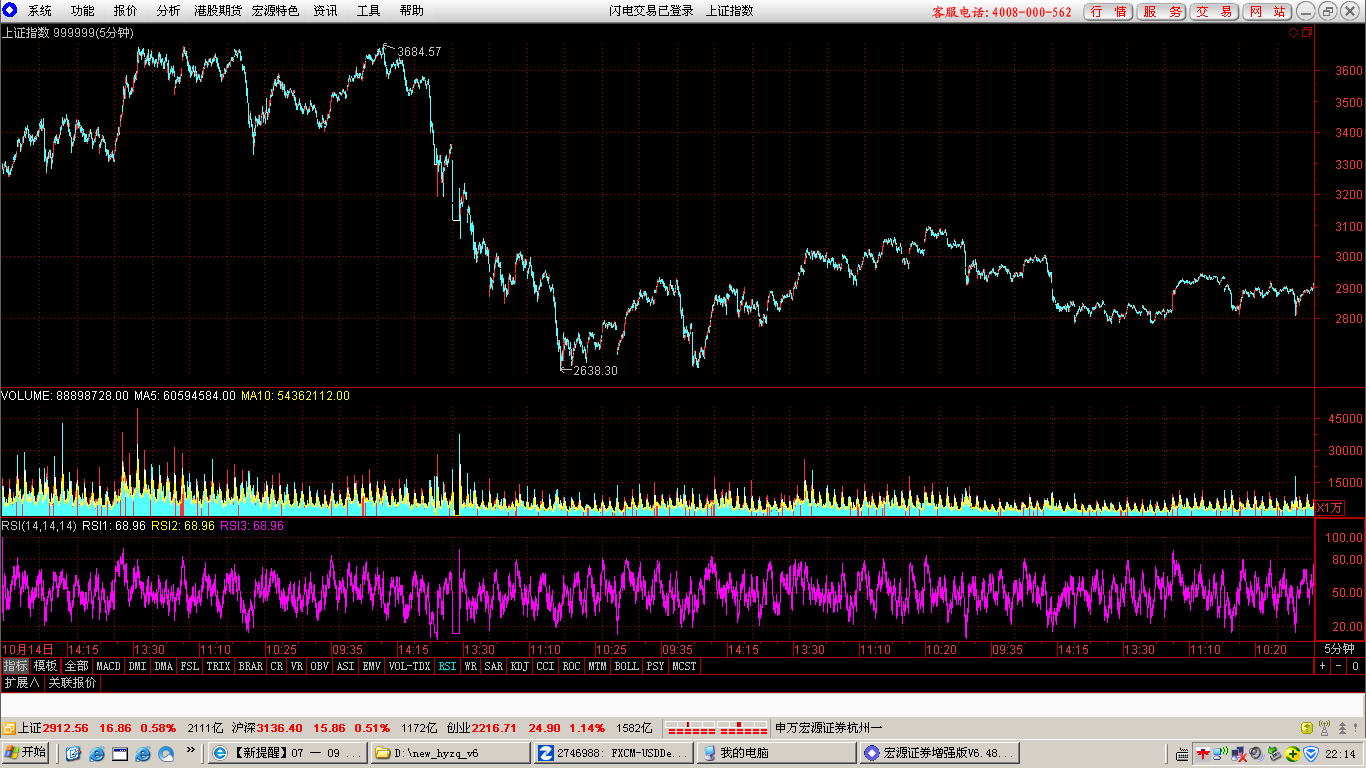
Task: Switch indicator to KDJ
Action: pyautogui.click(x=520, y=666)
